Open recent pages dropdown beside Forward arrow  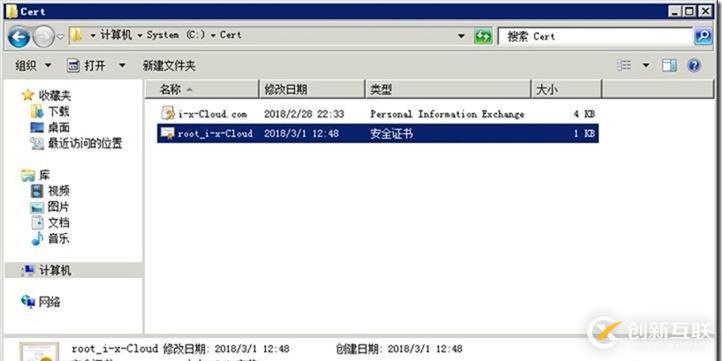pyautogui.click(x=60, y=37)
